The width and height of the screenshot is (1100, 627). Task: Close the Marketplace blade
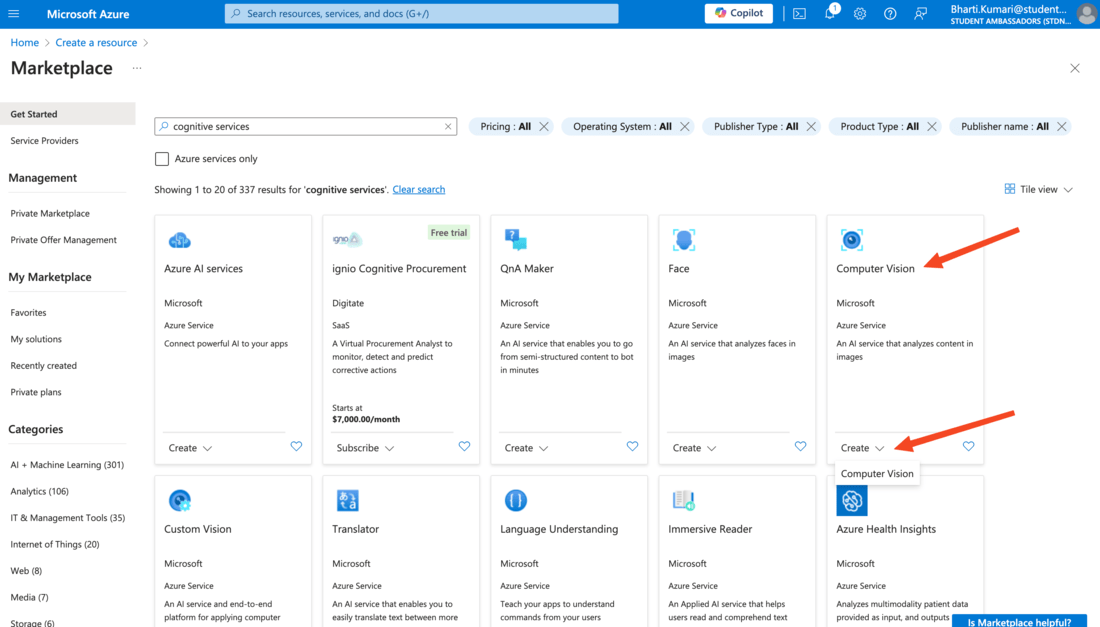pyautogui.click(x=1075, y=68)
